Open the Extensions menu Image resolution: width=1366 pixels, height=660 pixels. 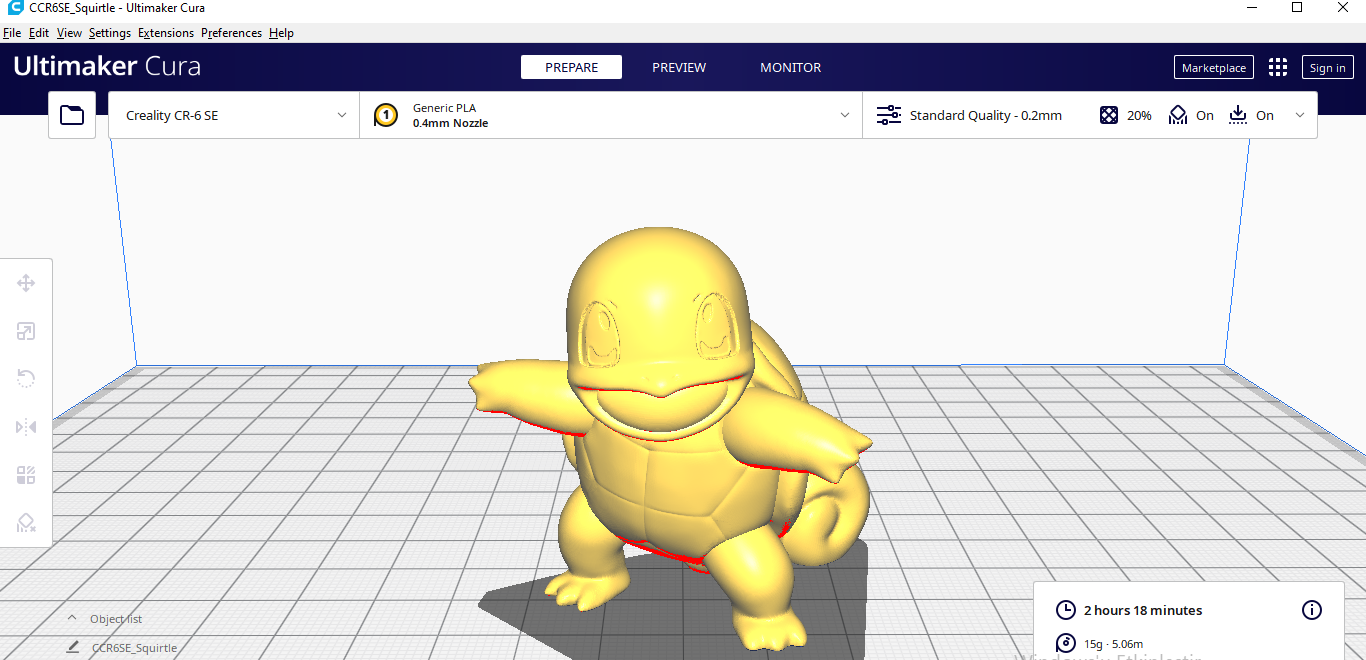pyautogui.click(x=165, y=32)
